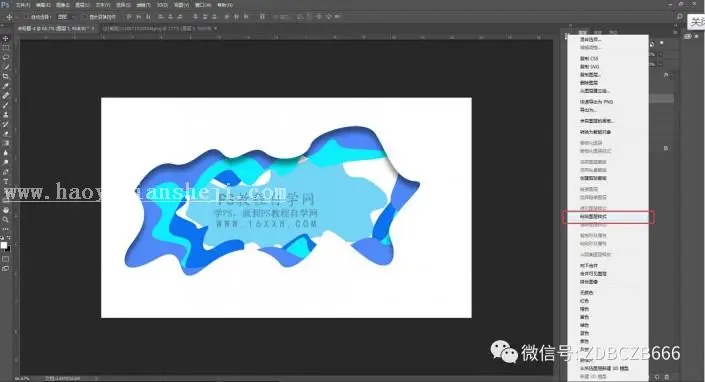Toggle the Auto-Select (自动选择) checkbox
Image resolution: width=705 pixels, height=382 pixels.
pos(27,17)
